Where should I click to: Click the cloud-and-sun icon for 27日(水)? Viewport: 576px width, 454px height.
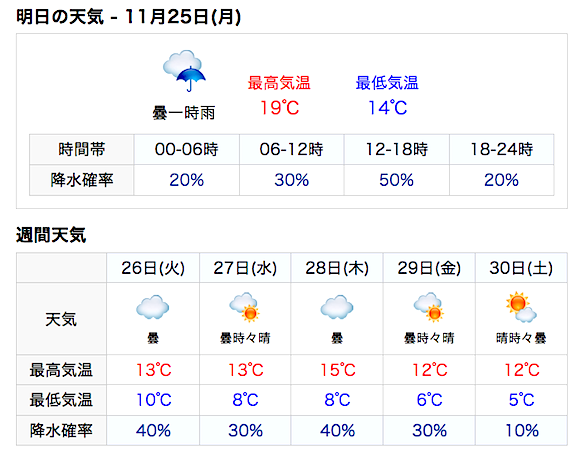pyautogui.click(x=245, y=307)
